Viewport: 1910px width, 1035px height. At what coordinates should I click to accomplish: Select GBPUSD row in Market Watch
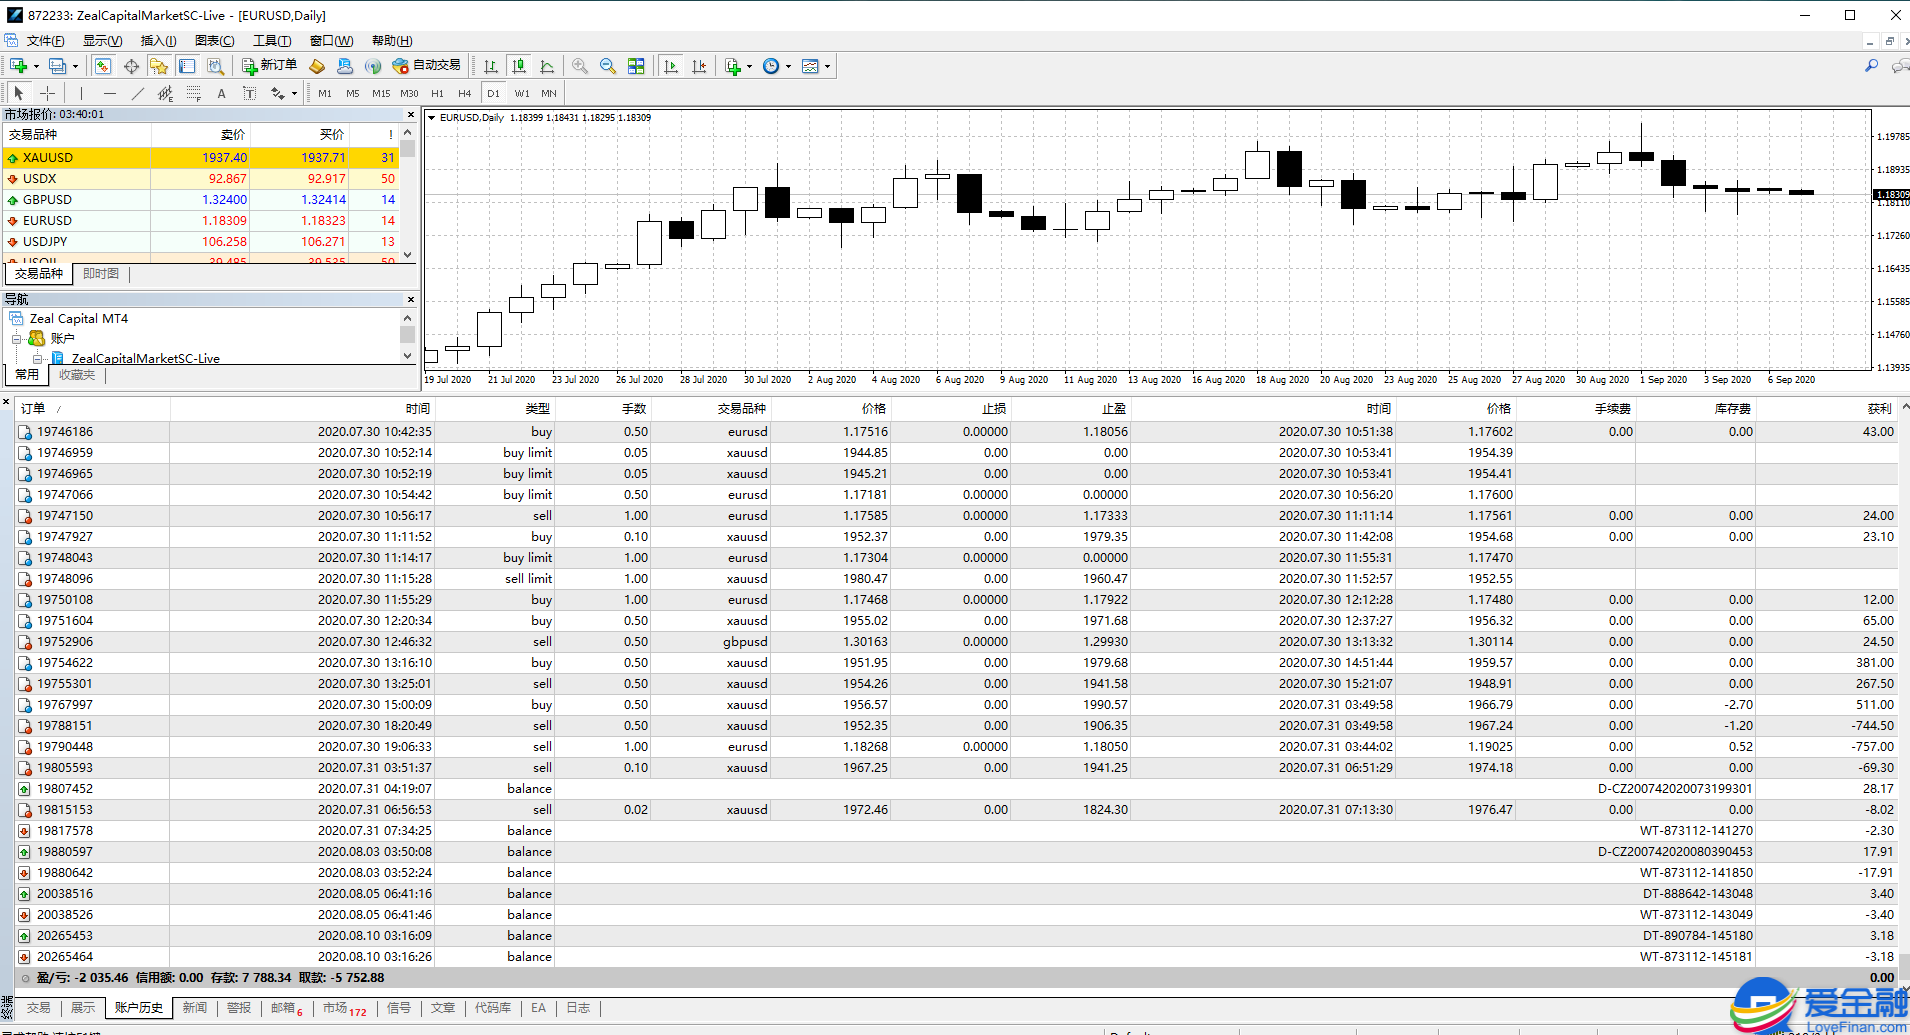200,200
